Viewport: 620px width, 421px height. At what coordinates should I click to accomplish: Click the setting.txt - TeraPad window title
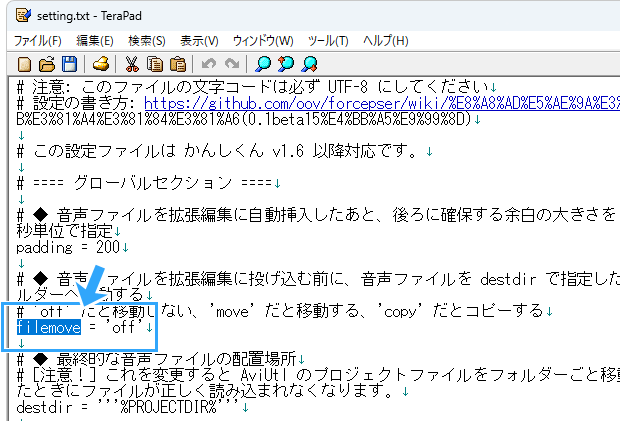coord(89,16)
